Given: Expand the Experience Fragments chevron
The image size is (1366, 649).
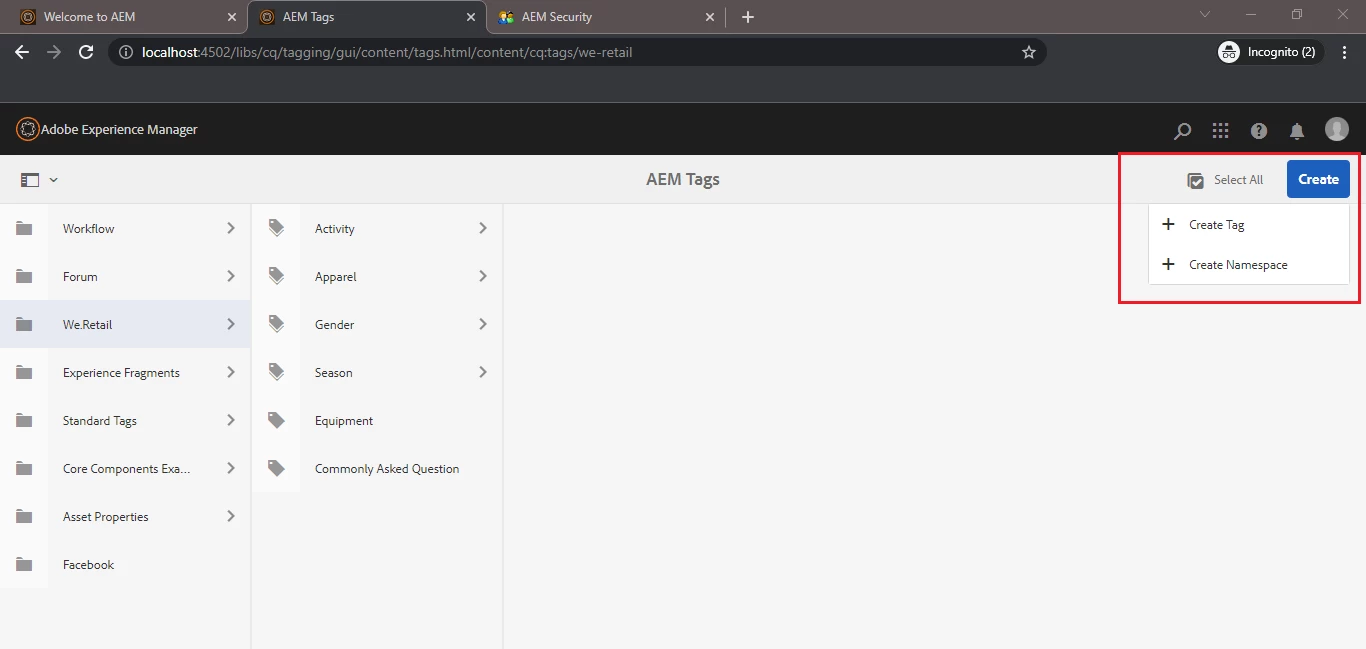Looking at the screenshot, I should 231,372.
